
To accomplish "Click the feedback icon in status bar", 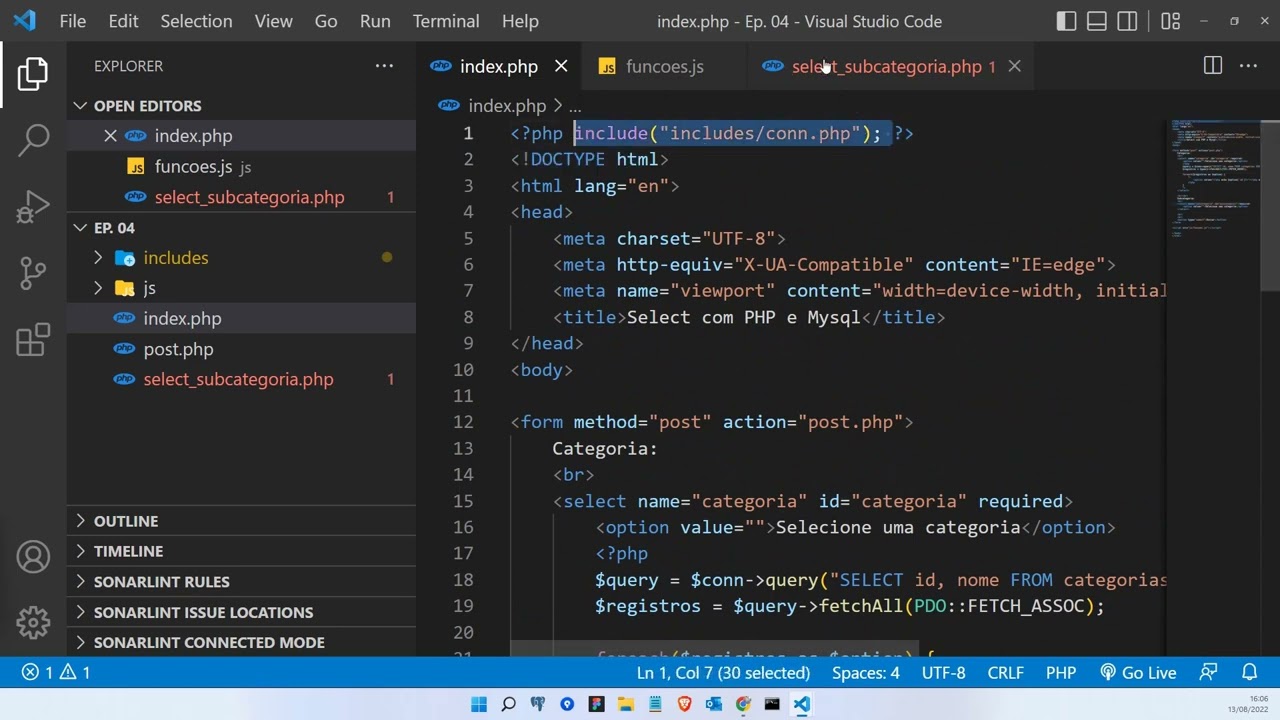I will click(x=1209, y=673).
